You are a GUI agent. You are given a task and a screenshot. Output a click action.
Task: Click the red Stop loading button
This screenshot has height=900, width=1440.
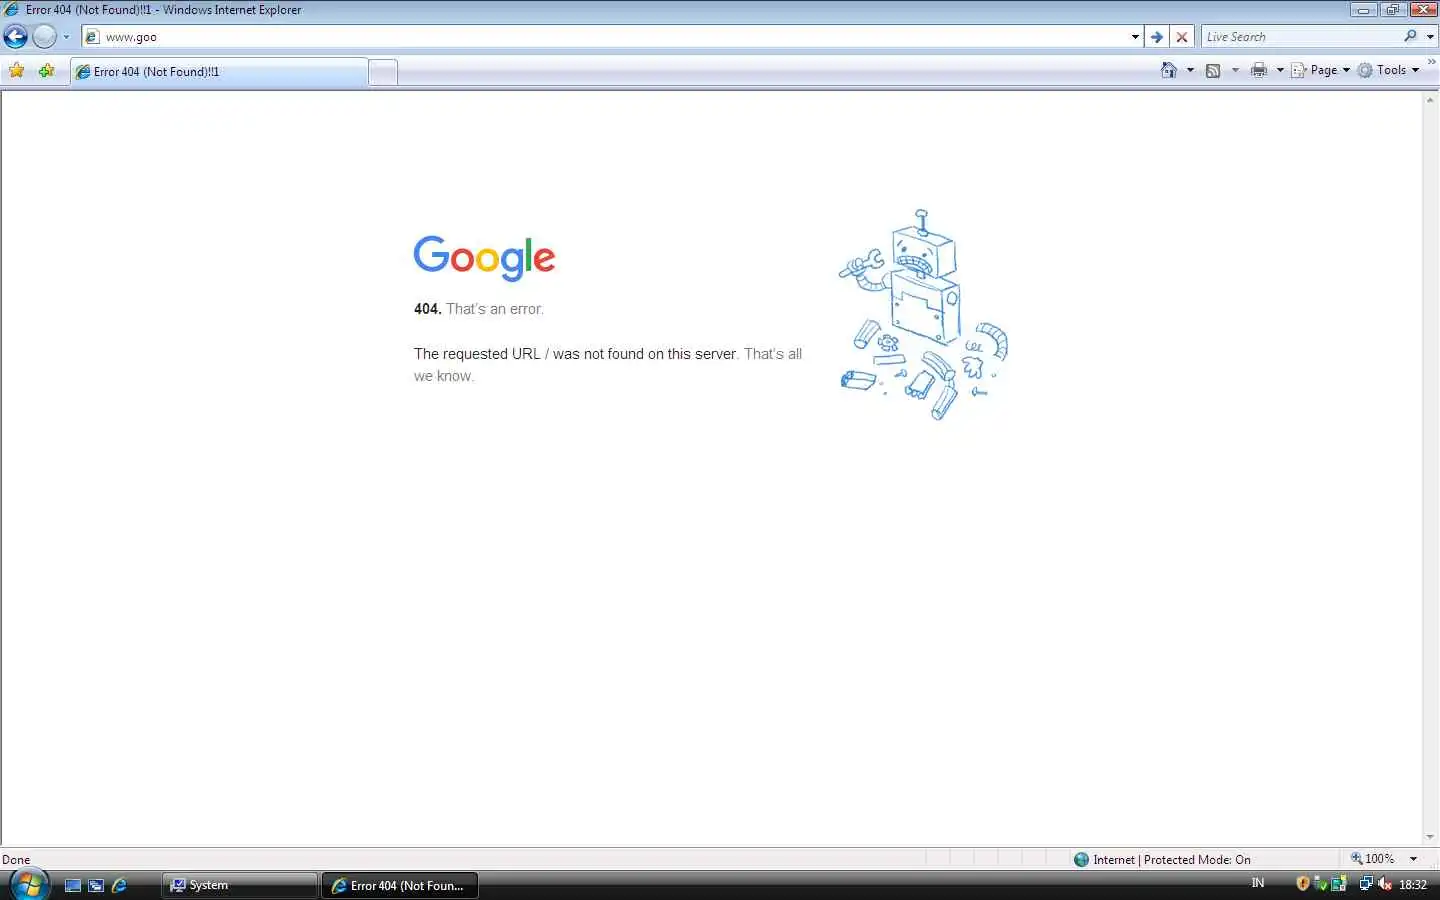point(1182,37)
